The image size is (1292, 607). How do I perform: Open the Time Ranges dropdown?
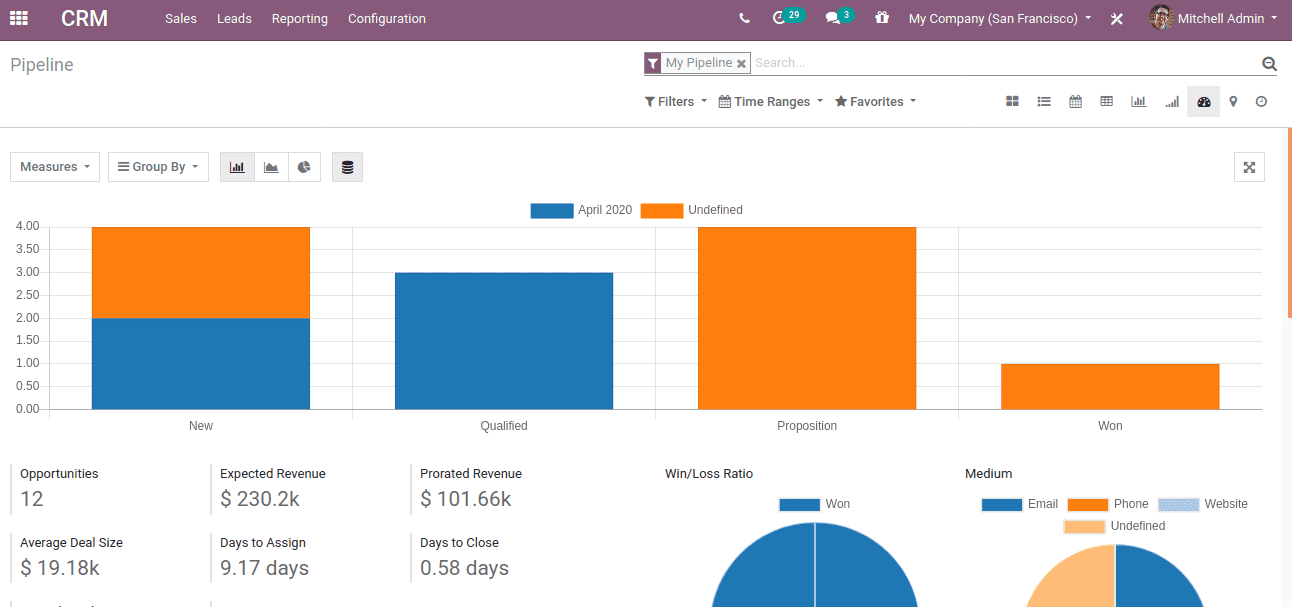[x=771, y=101]
